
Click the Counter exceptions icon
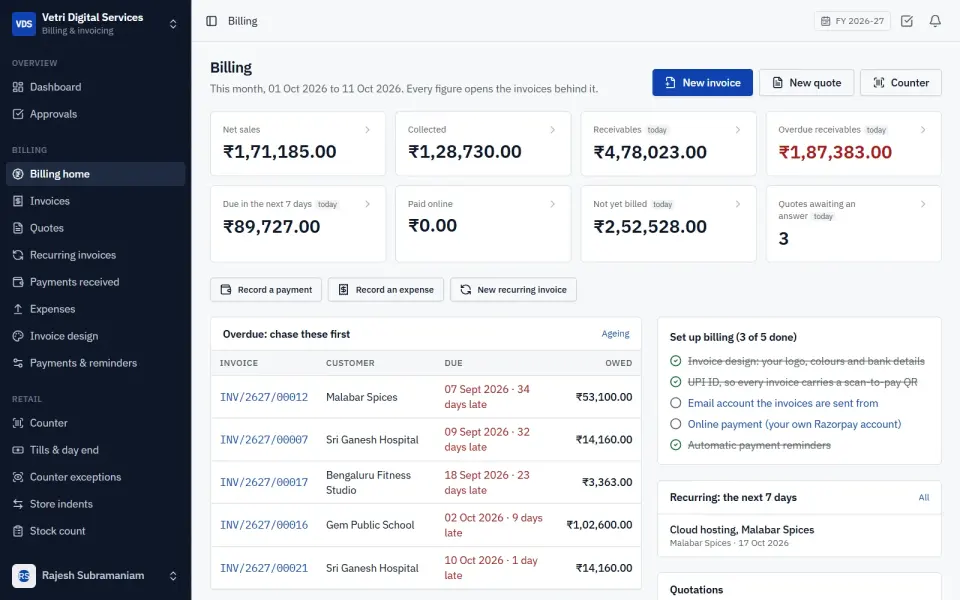(x=18, y=476)
